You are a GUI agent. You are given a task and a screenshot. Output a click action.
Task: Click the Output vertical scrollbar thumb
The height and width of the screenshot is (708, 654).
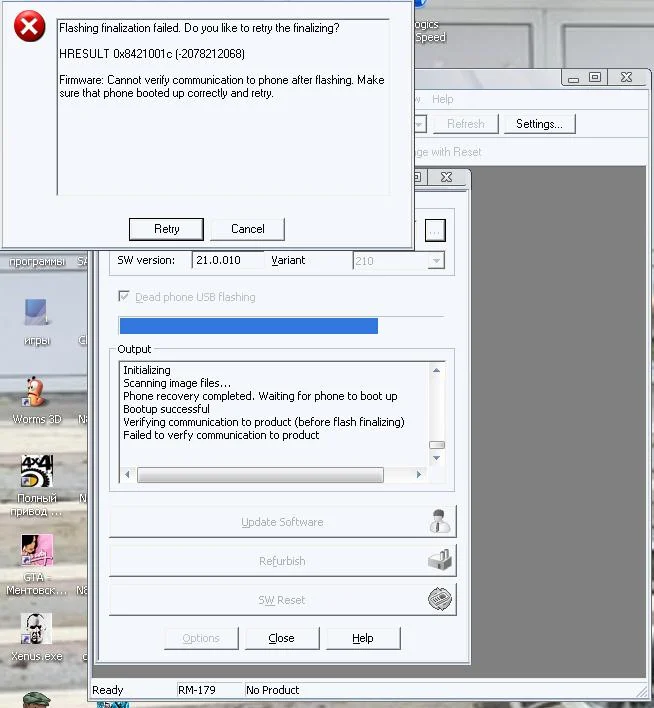(x=437, y=445)
